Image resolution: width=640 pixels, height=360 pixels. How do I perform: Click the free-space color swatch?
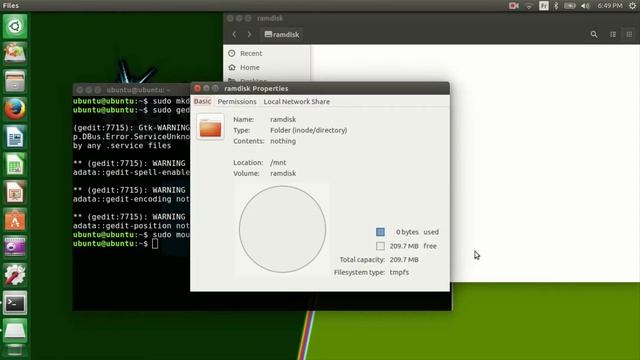point(380,246)
